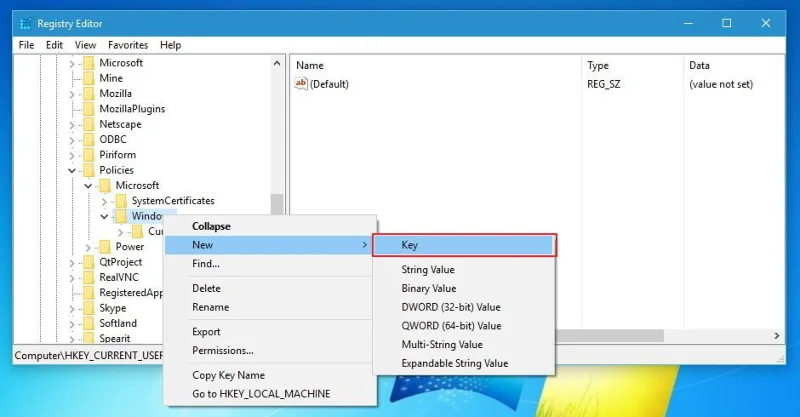The height and width of the screenshot is (417, 800).
Task: Click the Mozilla key folder icon
Action: point(89,93)
